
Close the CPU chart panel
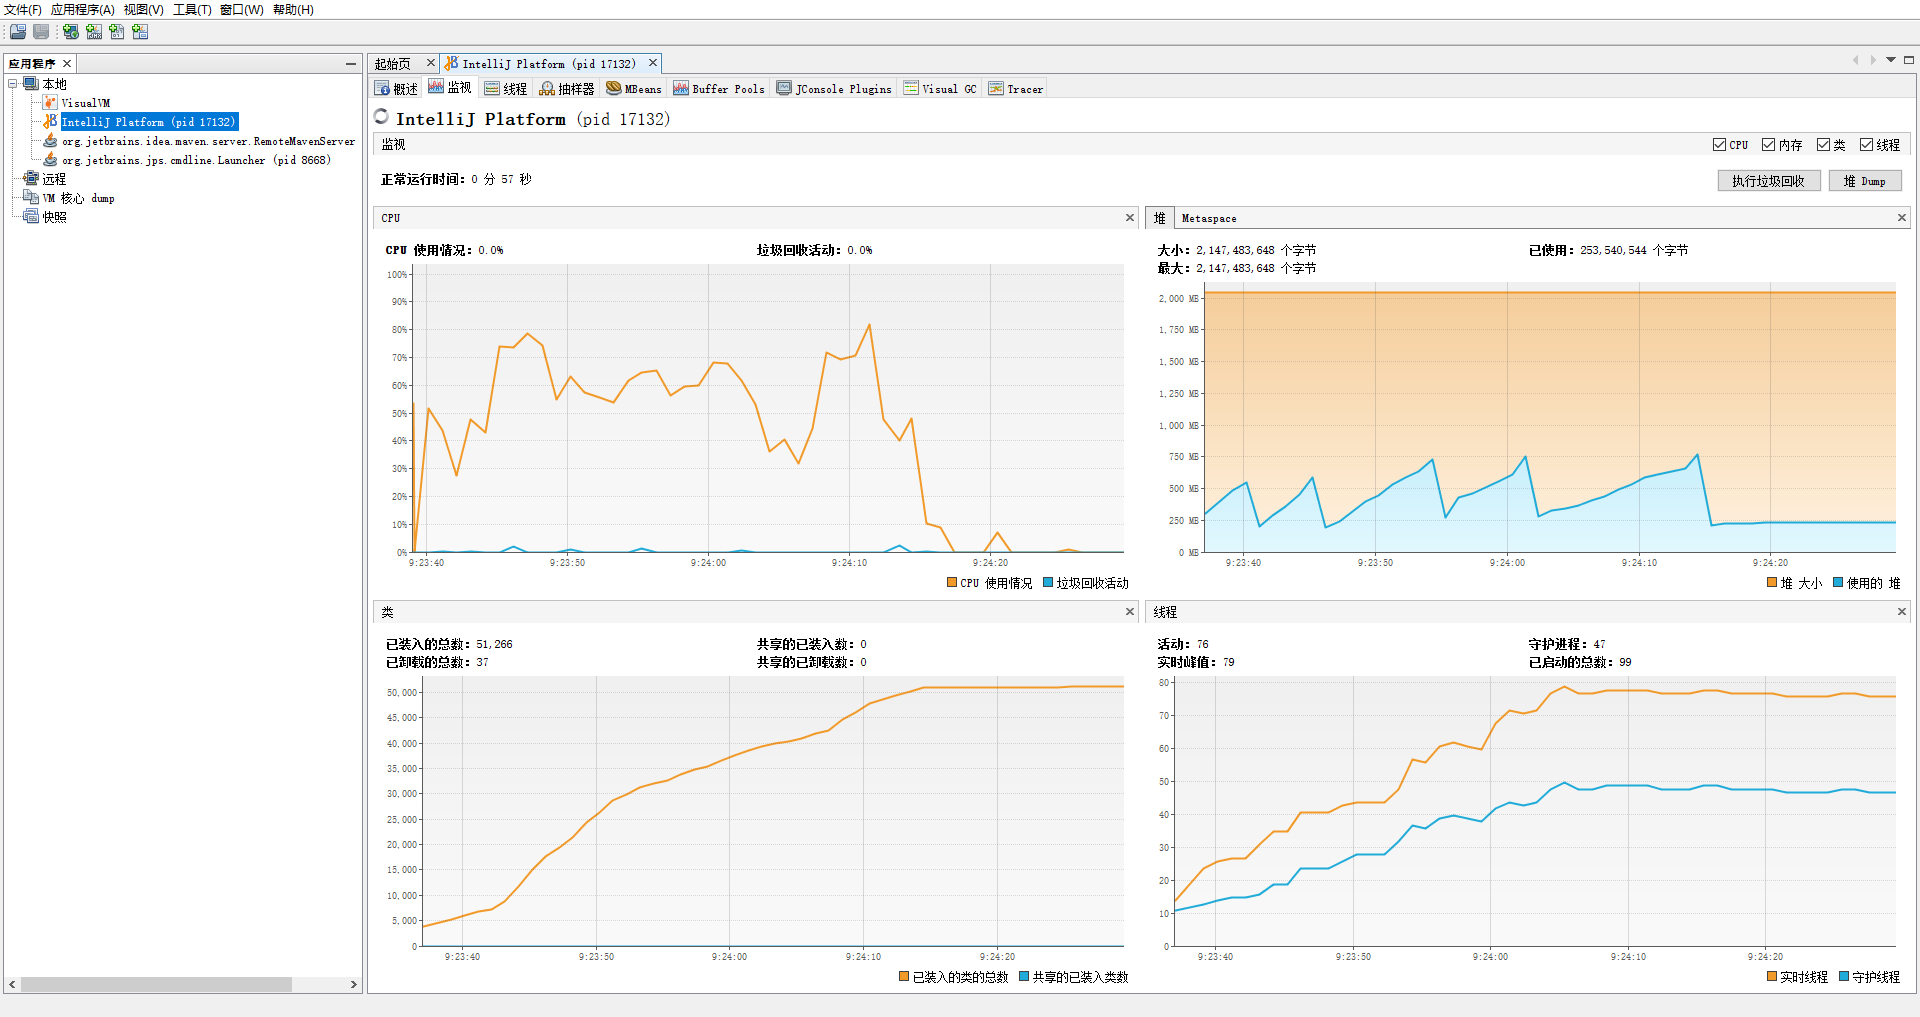[1130, 218]
